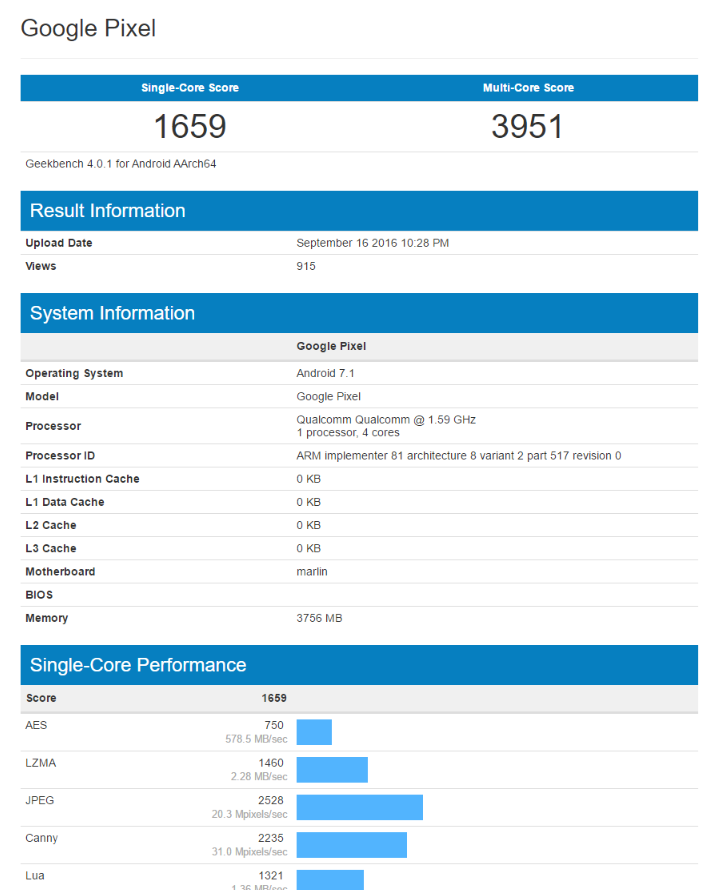This screenshot has height=890, width=710.
Task: Select the motherboard value marlin
Action: (312, 572)
